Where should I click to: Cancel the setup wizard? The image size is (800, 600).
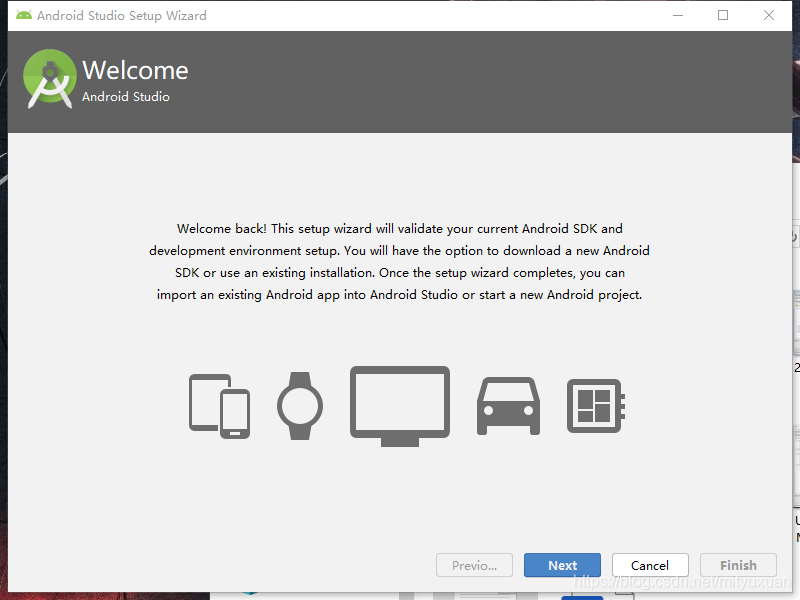click(x=650, y=565)
